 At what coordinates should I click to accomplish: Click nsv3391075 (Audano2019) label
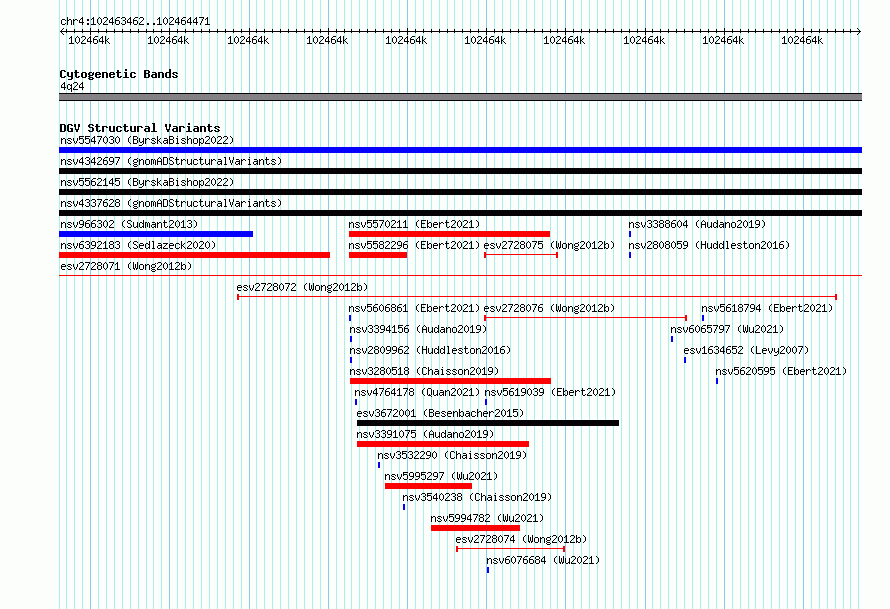[426, 434]
